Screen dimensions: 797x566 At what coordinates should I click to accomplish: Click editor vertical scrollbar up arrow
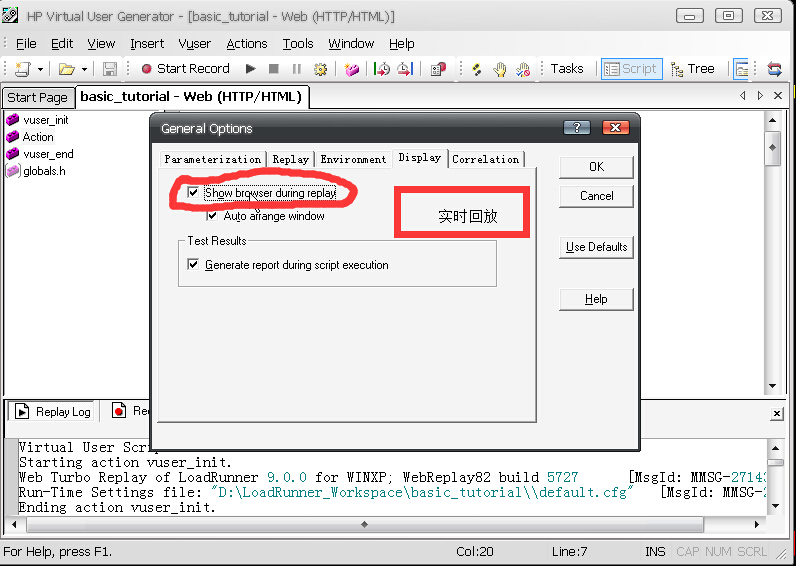[x=773, y=120]
